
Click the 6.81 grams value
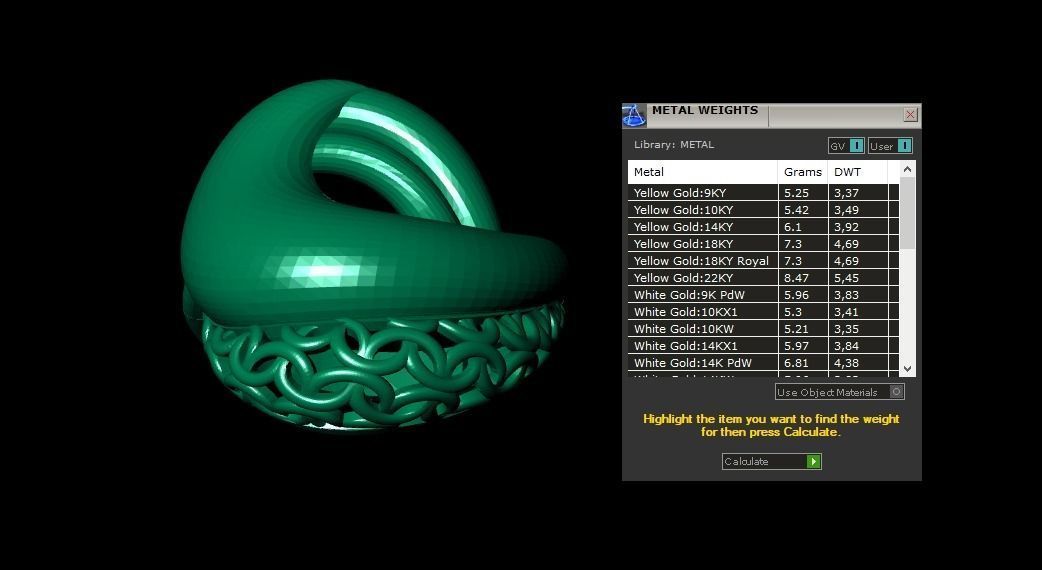(x=796, y=363)
